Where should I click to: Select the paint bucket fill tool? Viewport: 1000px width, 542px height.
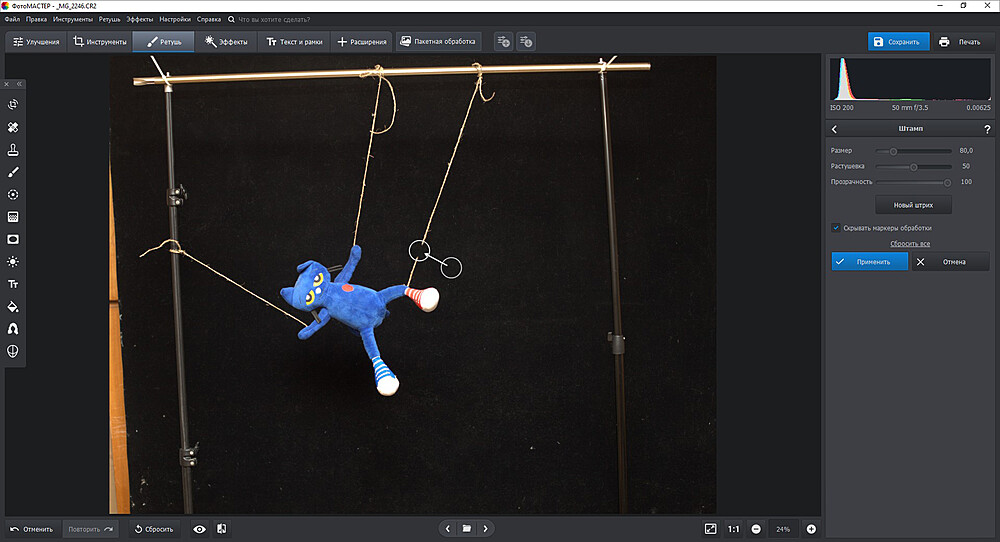pyautogui.click(x=13, y=306)
